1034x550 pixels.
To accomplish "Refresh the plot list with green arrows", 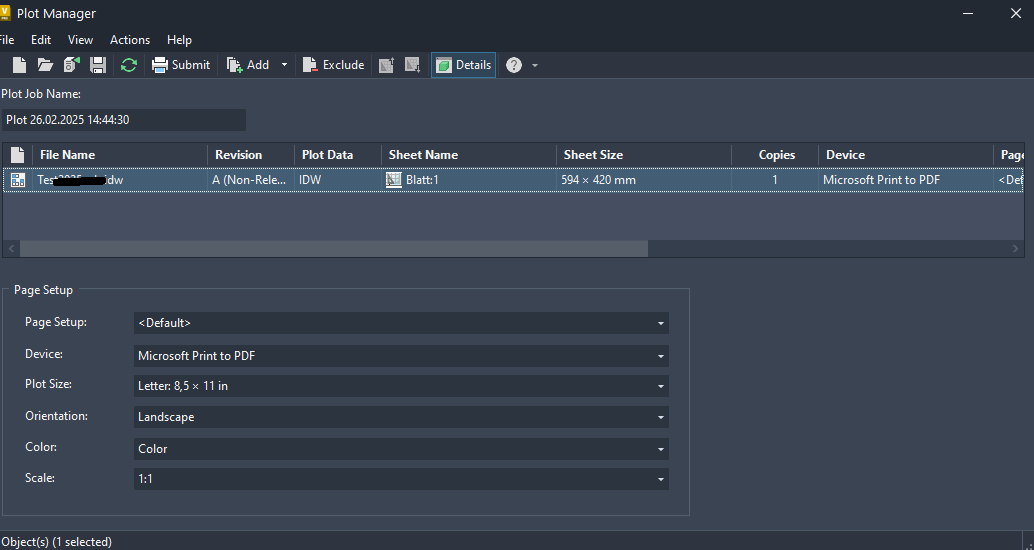I will click(x=129, y=65).
